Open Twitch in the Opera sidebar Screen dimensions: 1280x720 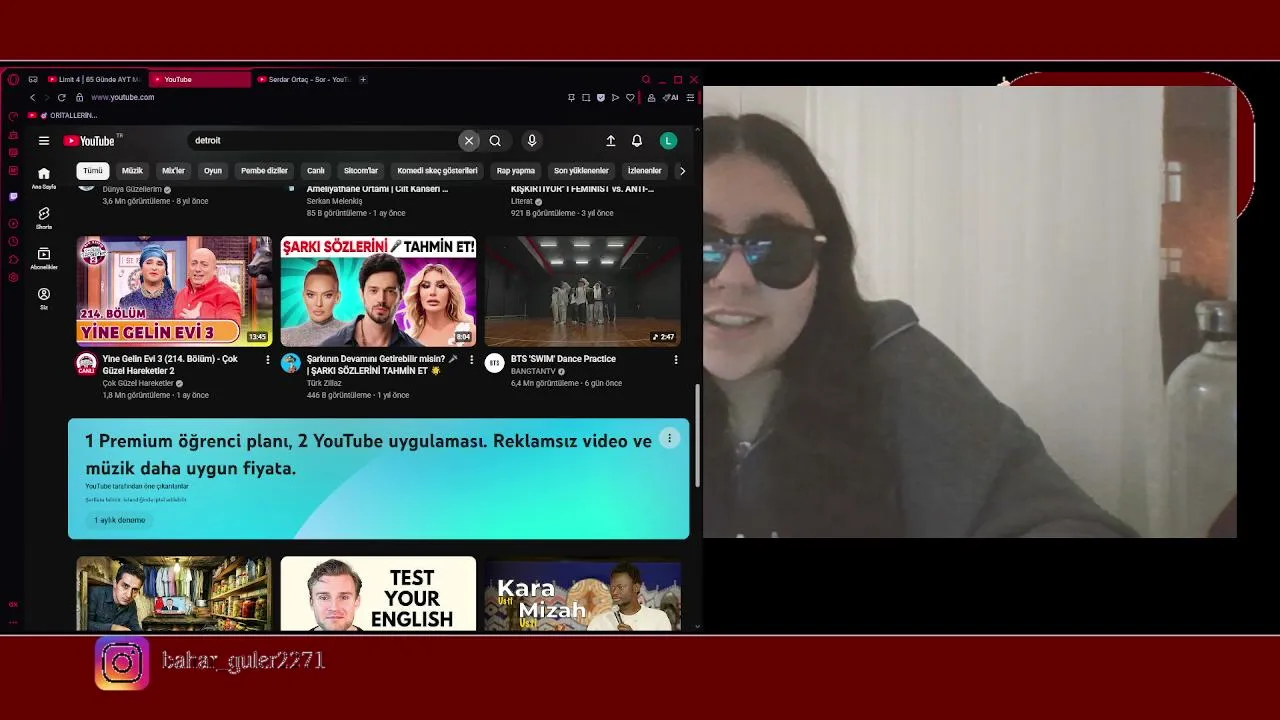coord(13,197)
